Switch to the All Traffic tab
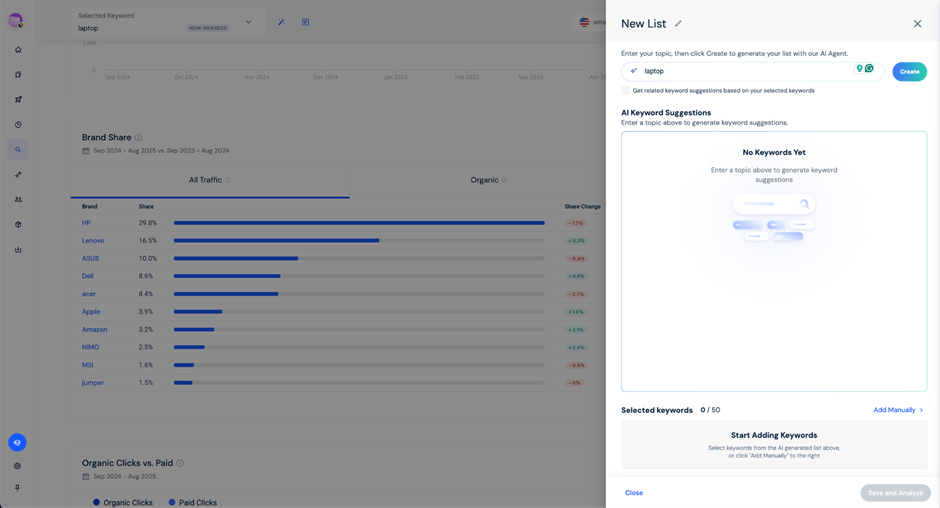Image resolution: width=940 pixels, height=508 pixels. click(210, 180)
